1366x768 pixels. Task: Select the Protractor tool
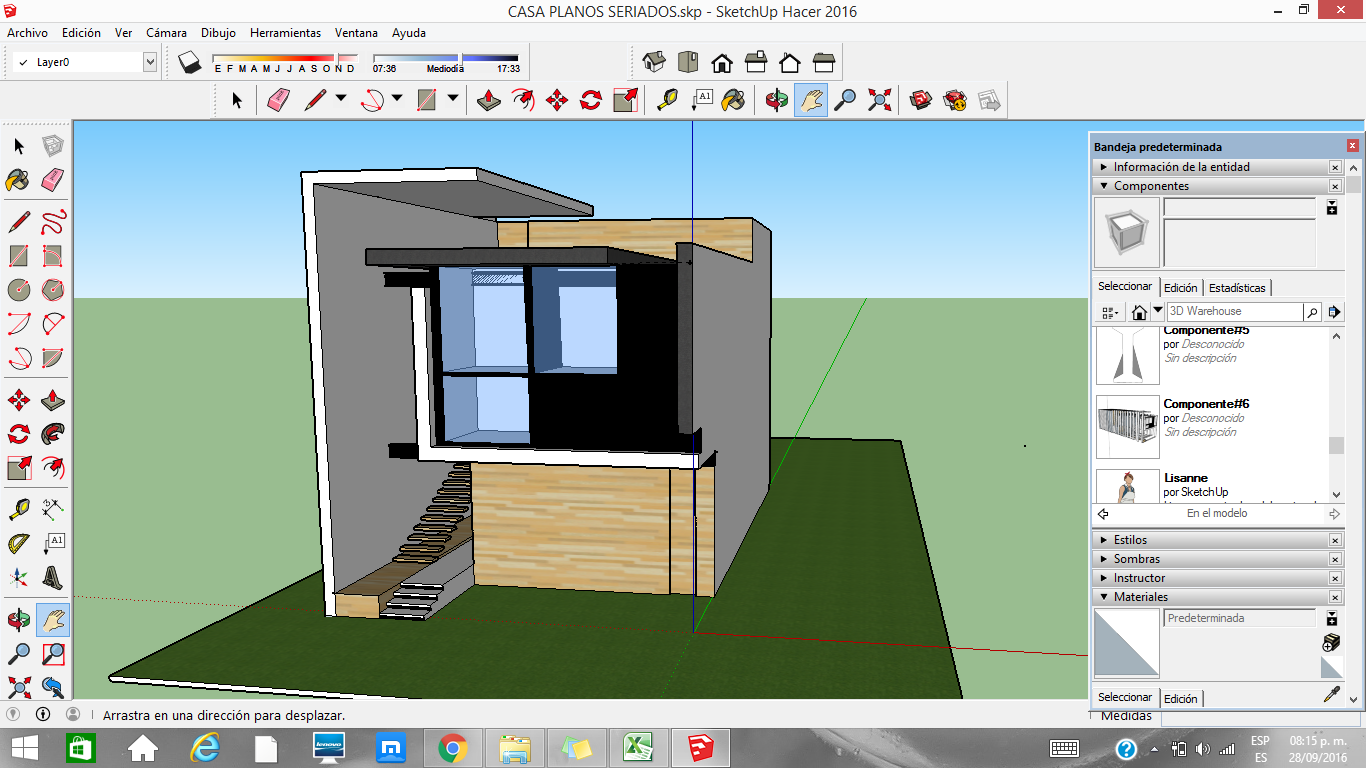(19, 544)
